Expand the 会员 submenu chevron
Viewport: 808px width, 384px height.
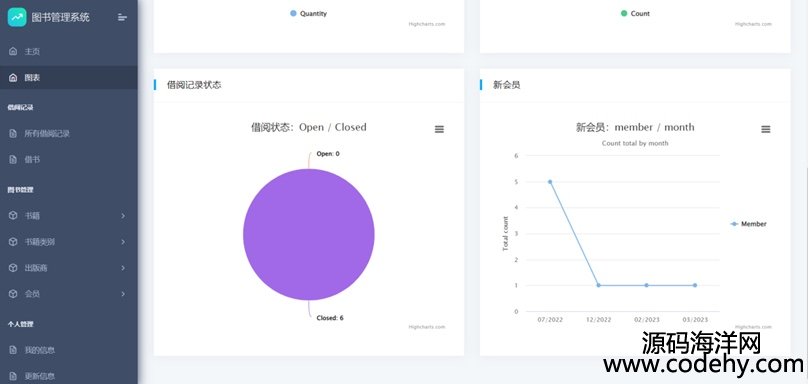coord(123,294)
